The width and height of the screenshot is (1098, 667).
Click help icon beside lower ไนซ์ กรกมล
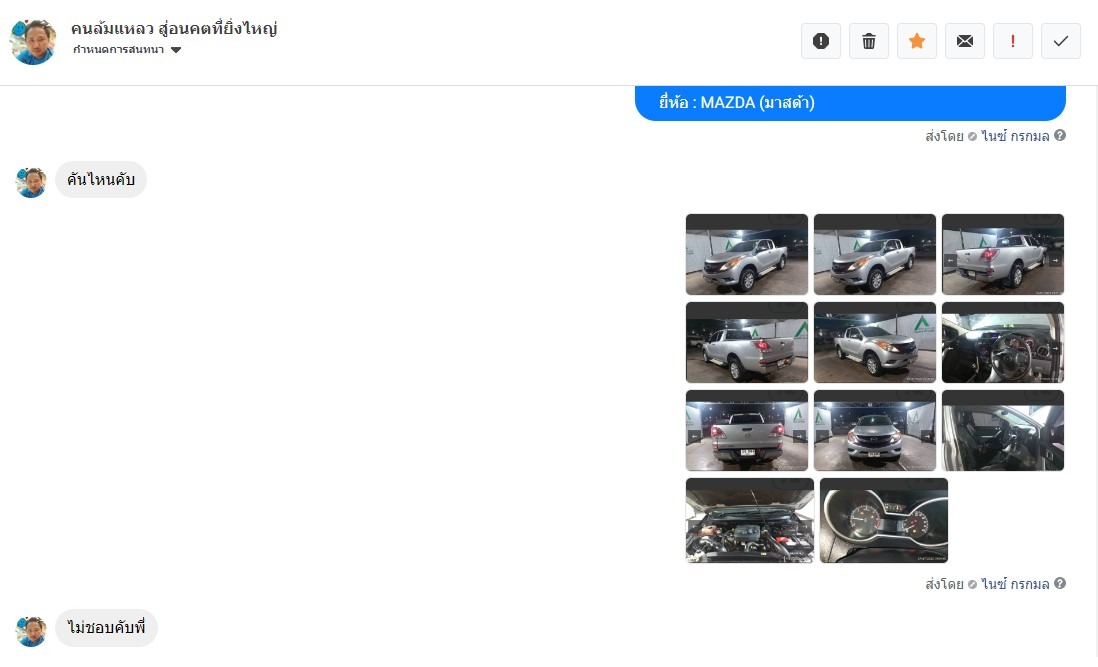click(x=1060, y=583)
